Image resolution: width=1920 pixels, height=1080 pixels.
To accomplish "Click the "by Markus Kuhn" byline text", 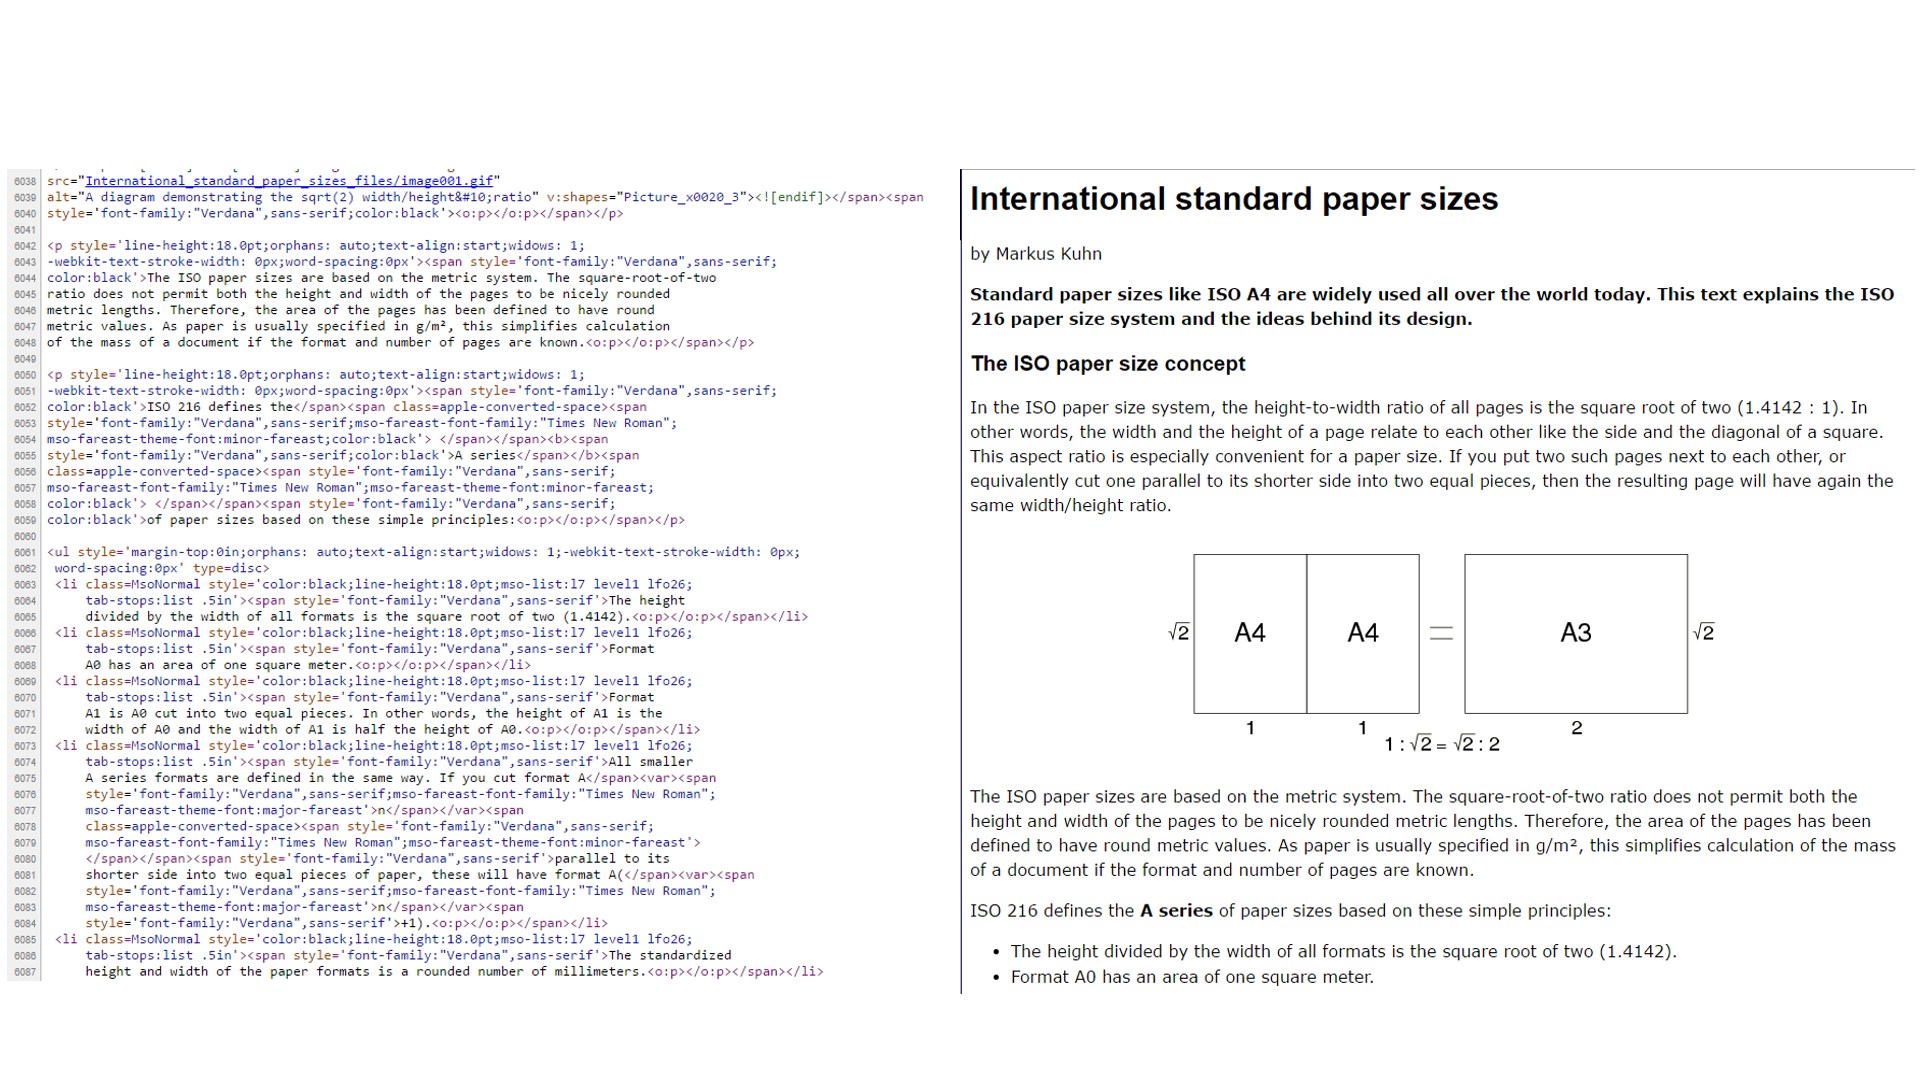I will click(x=1035, y=253).
